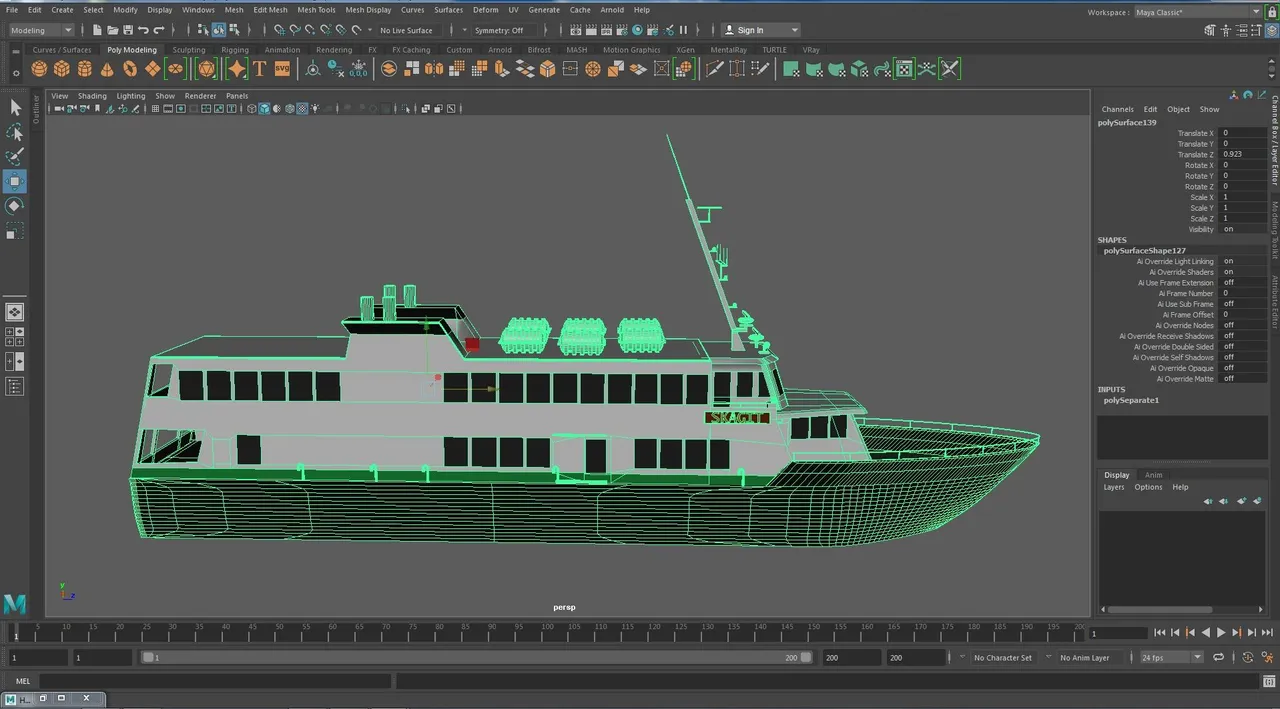
Task: Open the Deform menu
Action: pyautogui.click(x=485, y=10)
